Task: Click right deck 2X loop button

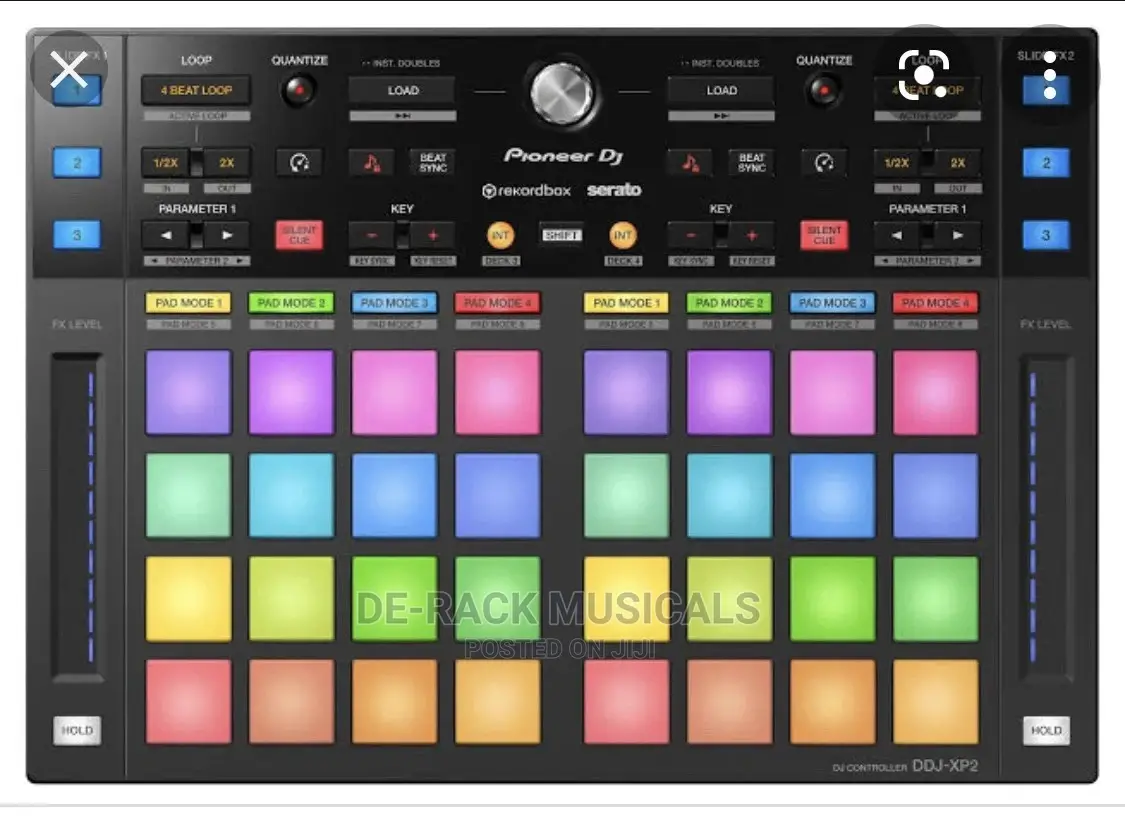Action: tap(958, 163)
